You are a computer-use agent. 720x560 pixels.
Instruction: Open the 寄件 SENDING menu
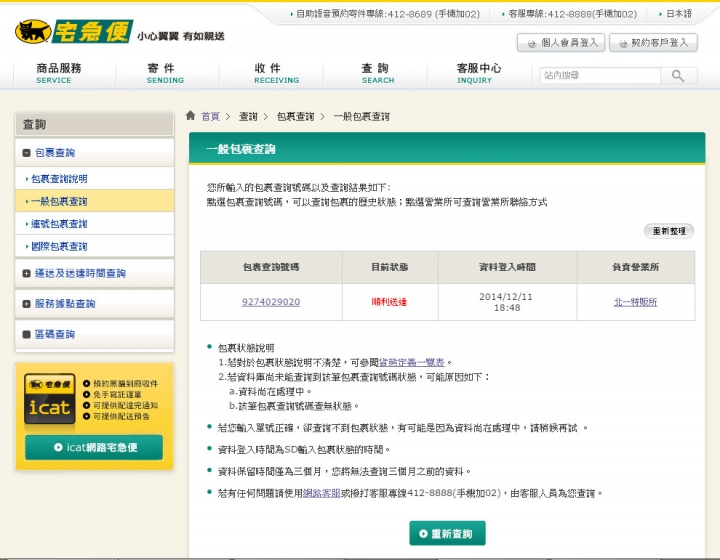click(165, 73)
